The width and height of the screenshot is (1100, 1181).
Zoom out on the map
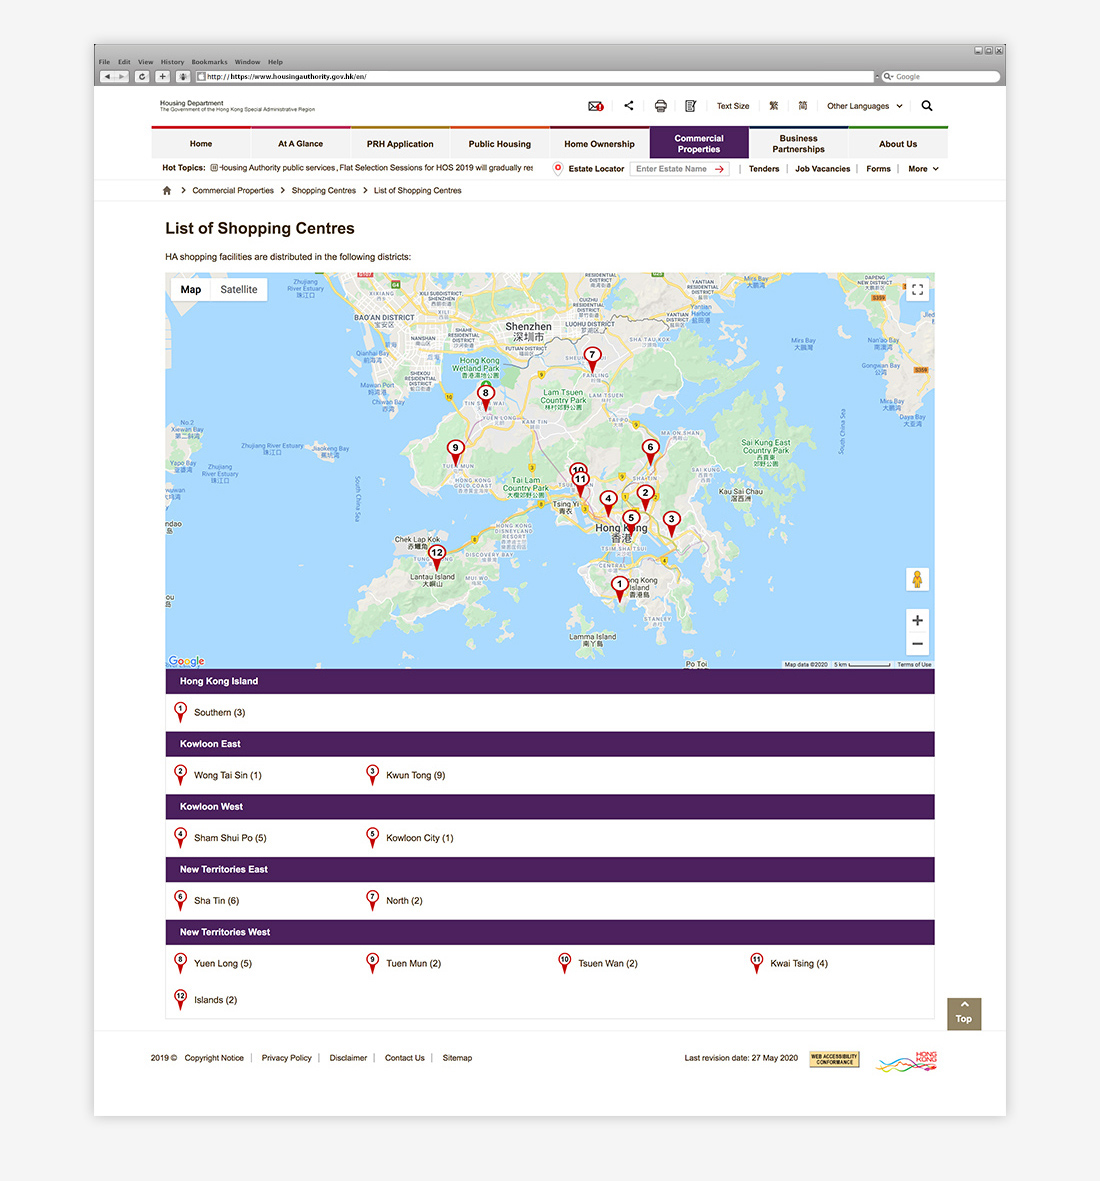point(917,645)
